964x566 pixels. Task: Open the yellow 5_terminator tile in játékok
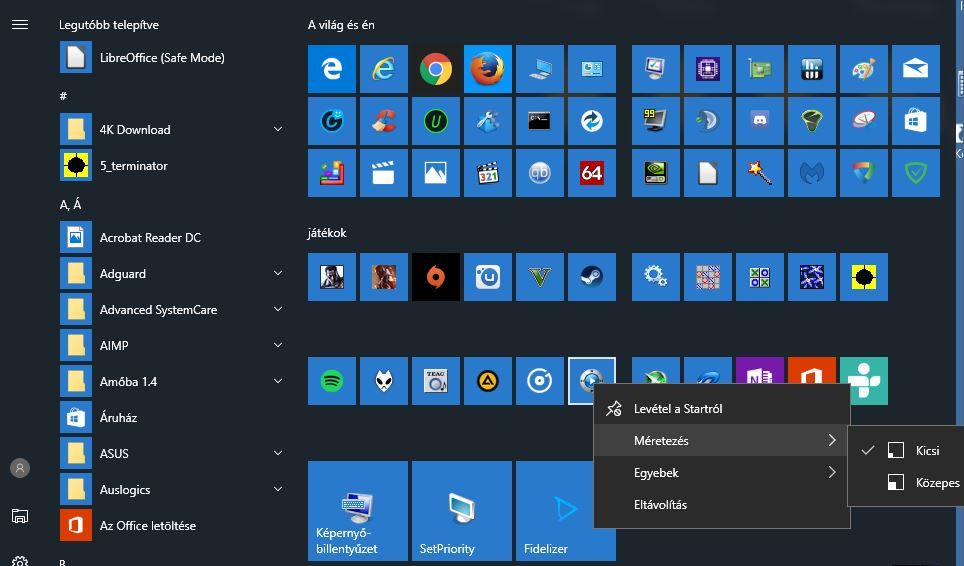[864, 277]
